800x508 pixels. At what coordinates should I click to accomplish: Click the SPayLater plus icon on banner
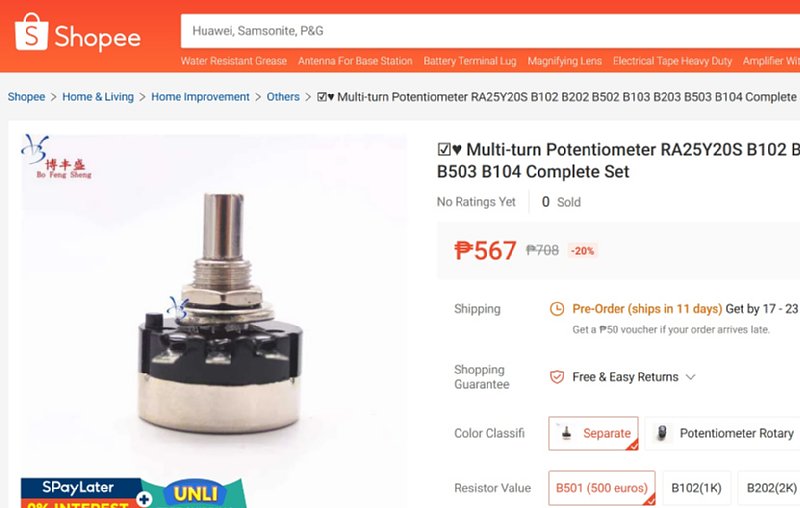pyautogui.click(x=144, y=498)
